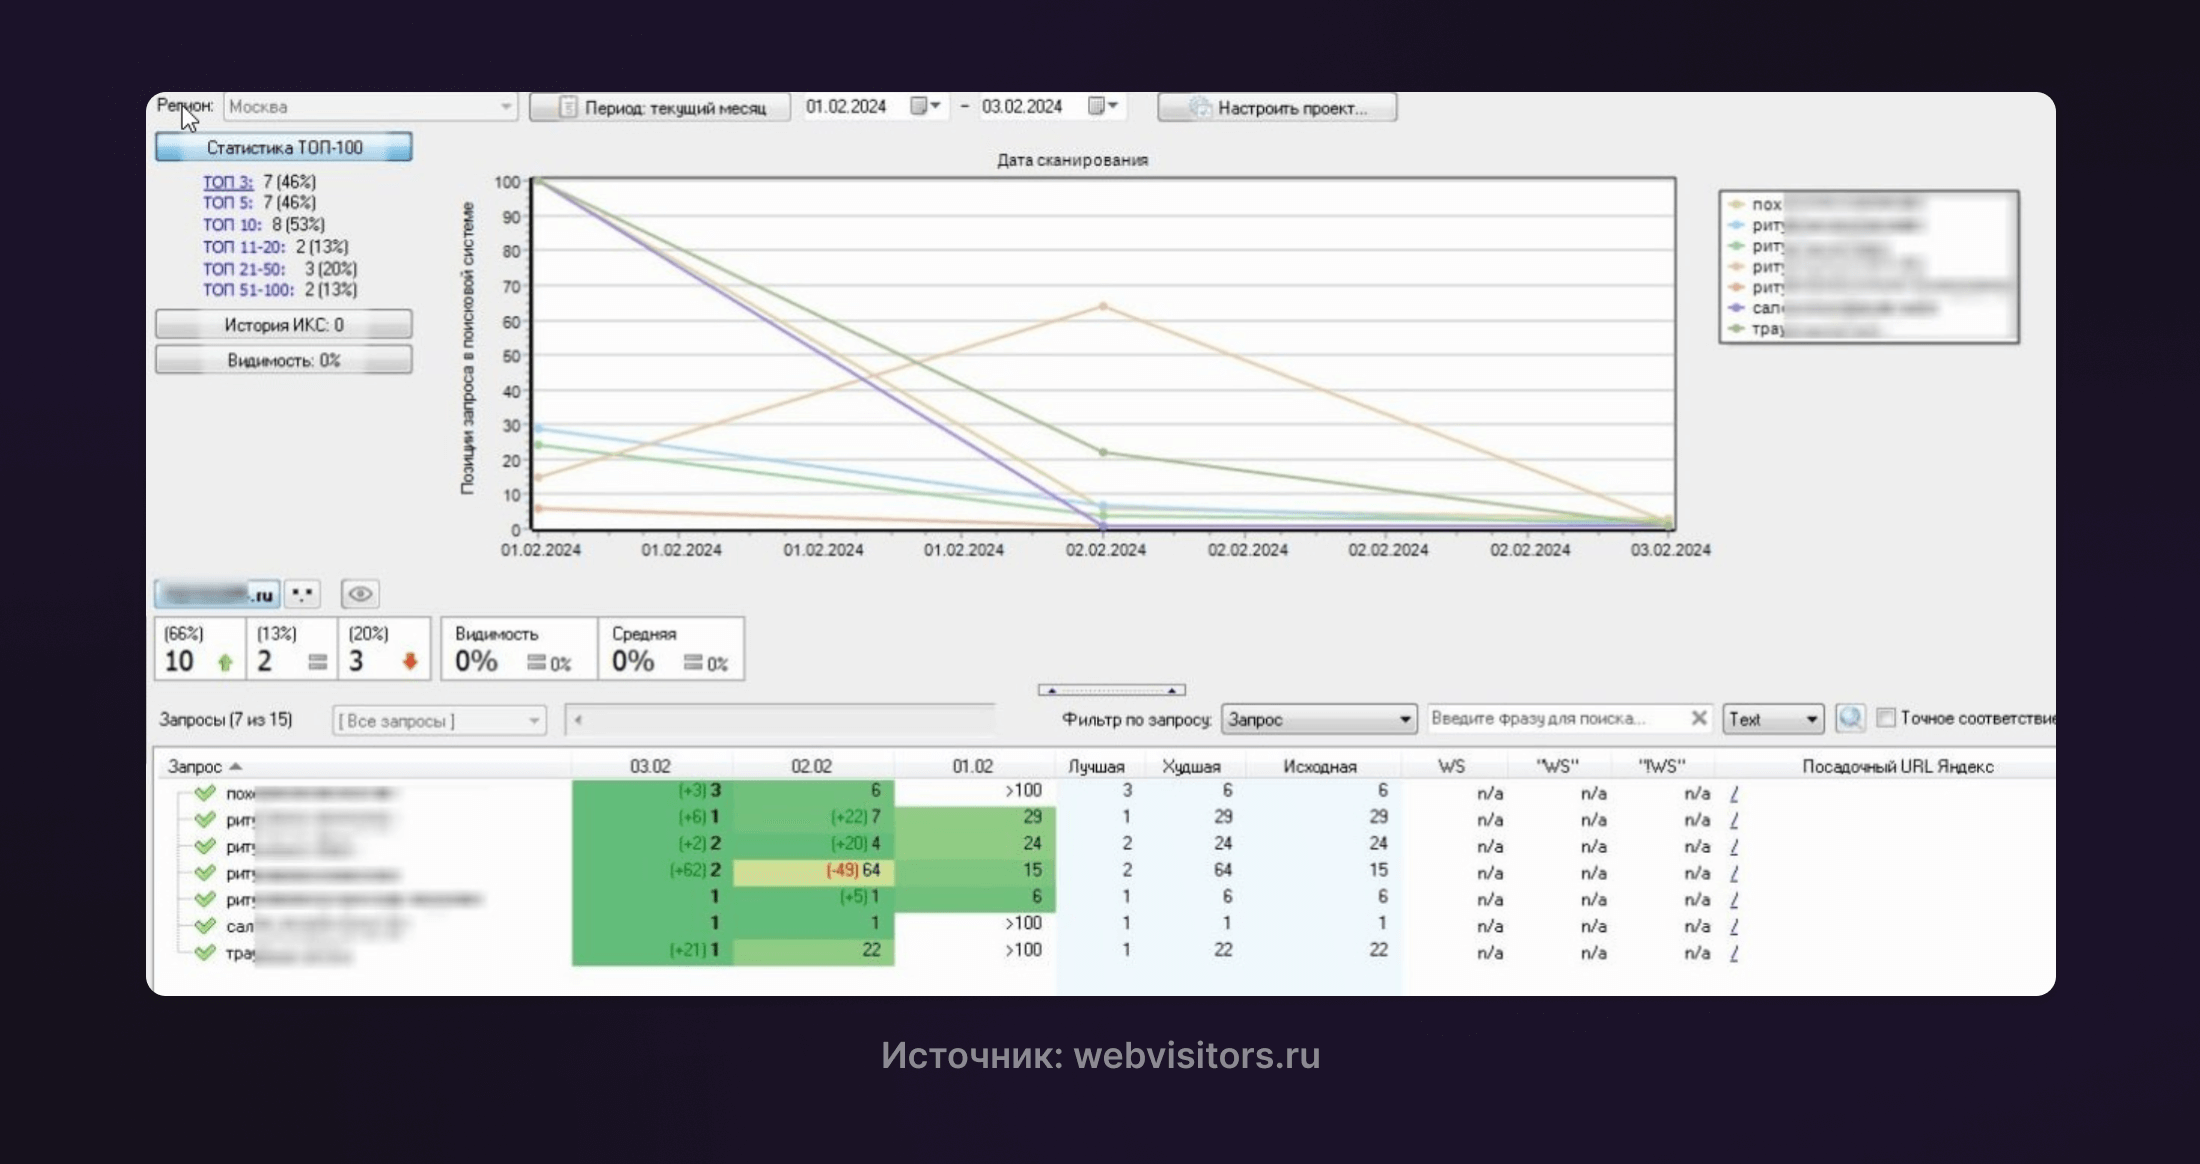
Task: Click the История ИКС: 0 button
Action: [283, 323]
